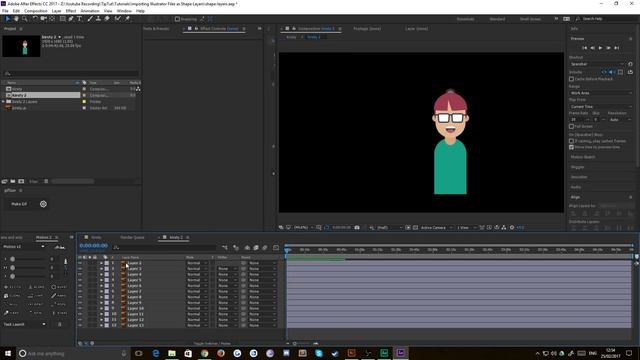
Task: Expand Layer 10 properties triangle
Action: pyautogui.click(x=101, y=309)
